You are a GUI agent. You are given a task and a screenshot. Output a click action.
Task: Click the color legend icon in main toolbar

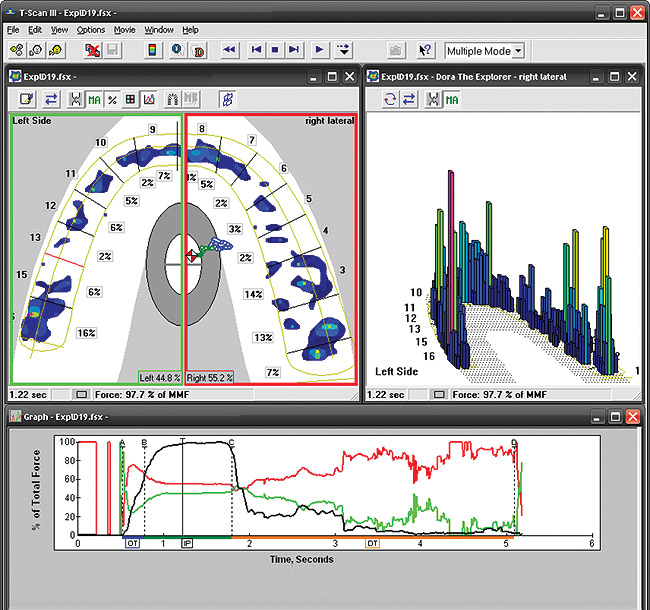[151, 49]
